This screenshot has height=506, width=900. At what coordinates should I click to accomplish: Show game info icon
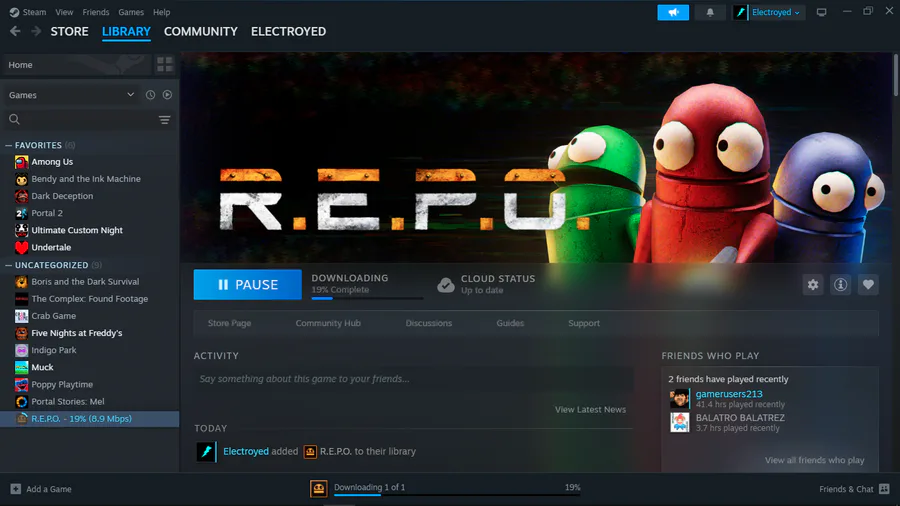point(840,285)
